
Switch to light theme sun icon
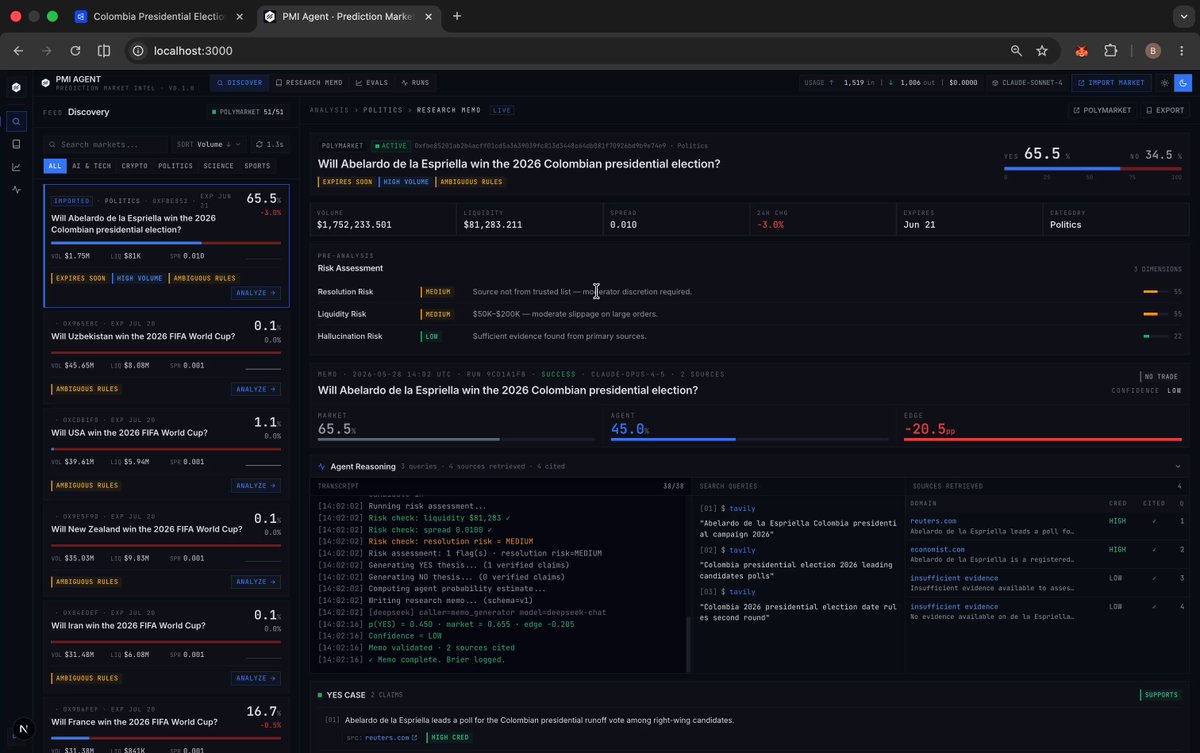pos(1164,83)
